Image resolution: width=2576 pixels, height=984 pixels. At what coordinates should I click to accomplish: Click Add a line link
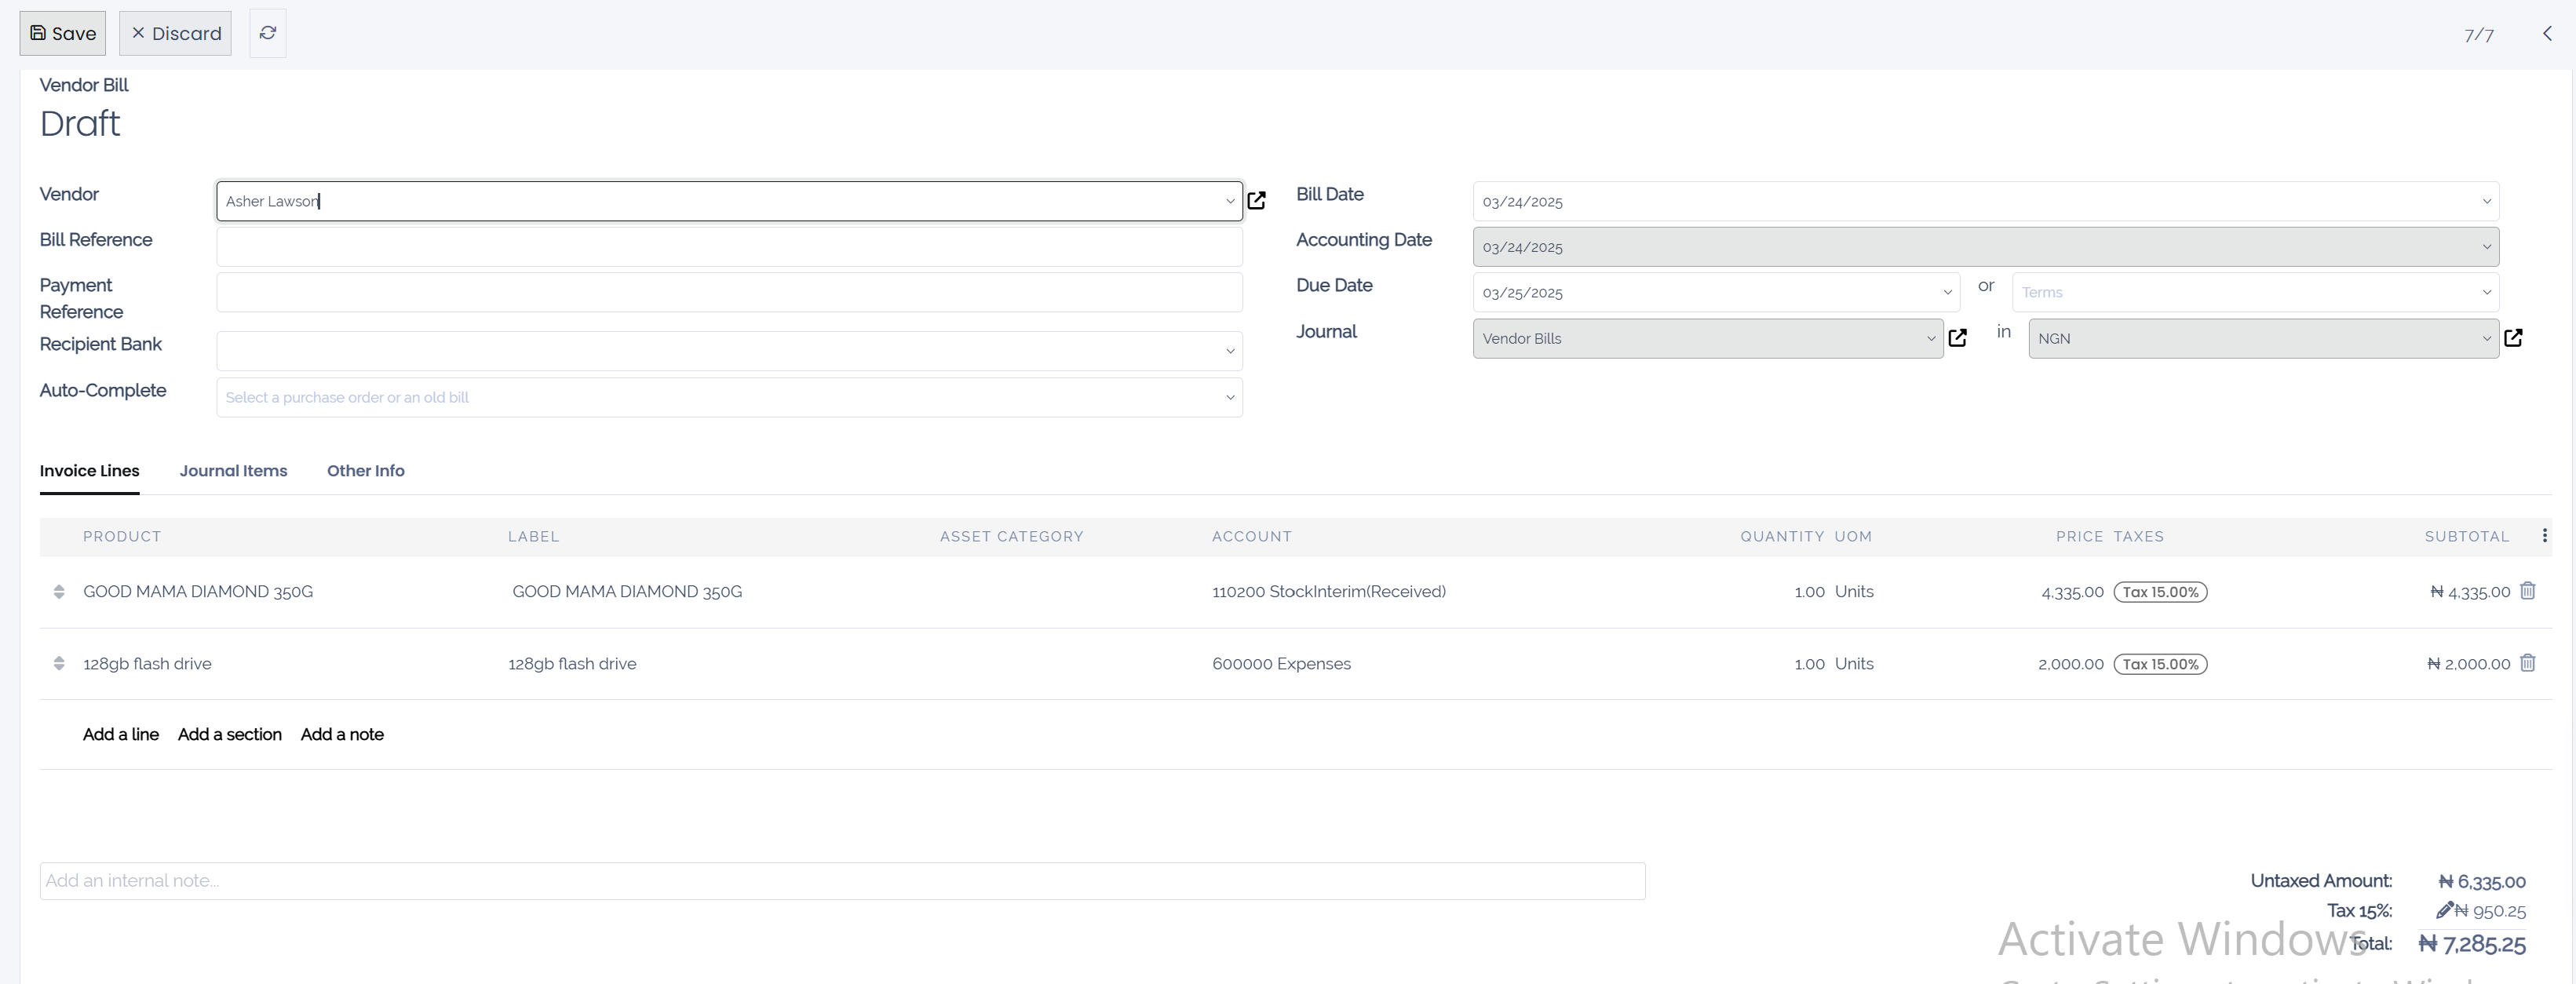pos(120,734)
